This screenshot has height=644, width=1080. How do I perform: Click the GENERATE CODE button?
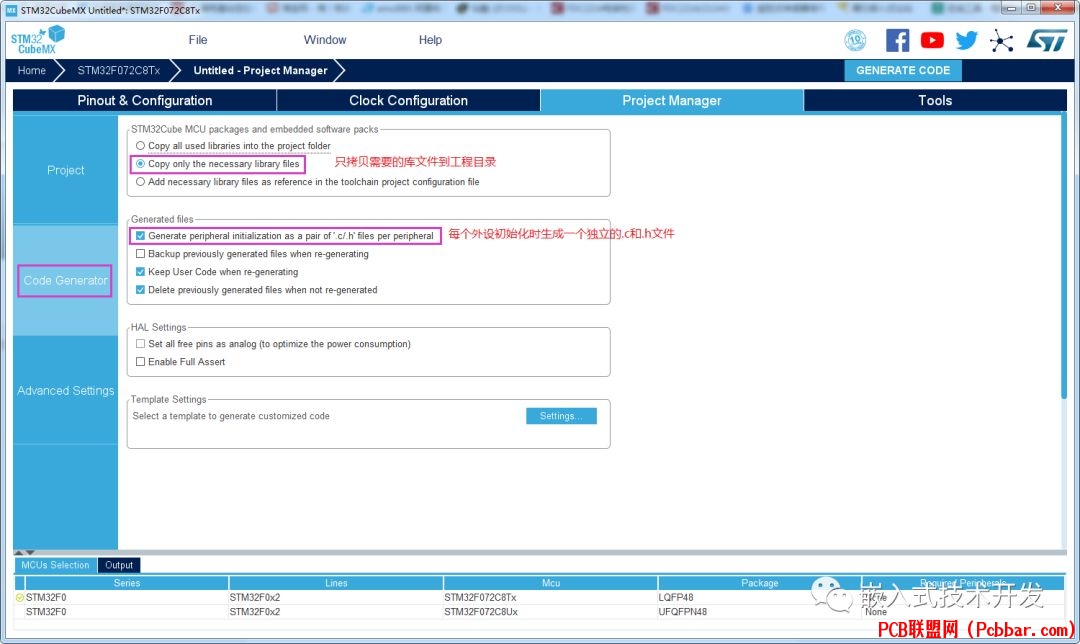(x=903, y=70)
